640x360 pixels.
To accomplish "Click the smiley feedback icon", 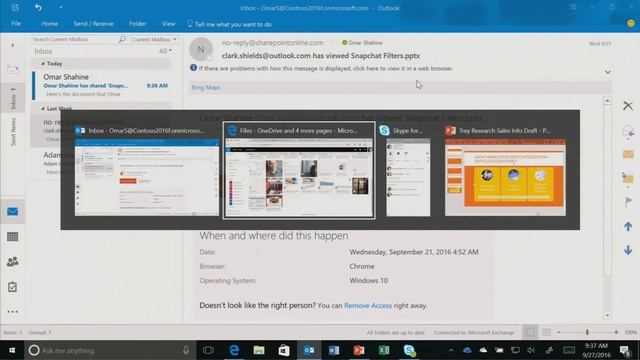I will pos(631,24).
